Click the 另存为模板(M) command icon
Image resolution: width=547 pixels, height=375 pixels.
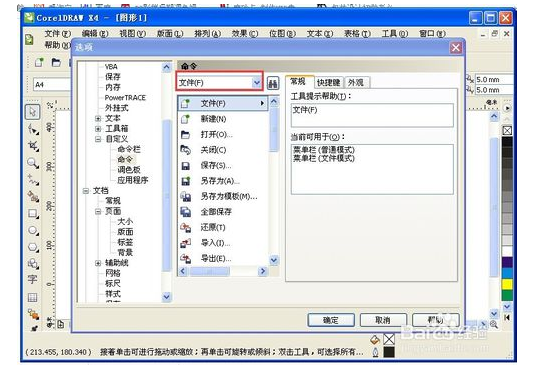(186, 196)
